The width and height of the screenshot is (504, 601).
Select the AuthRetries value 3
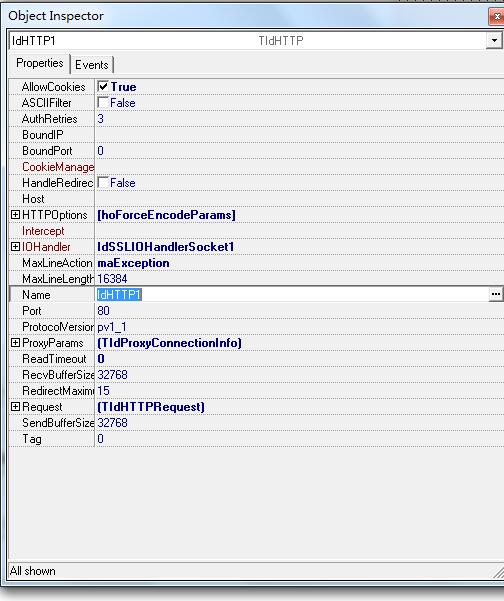(100, 119)
